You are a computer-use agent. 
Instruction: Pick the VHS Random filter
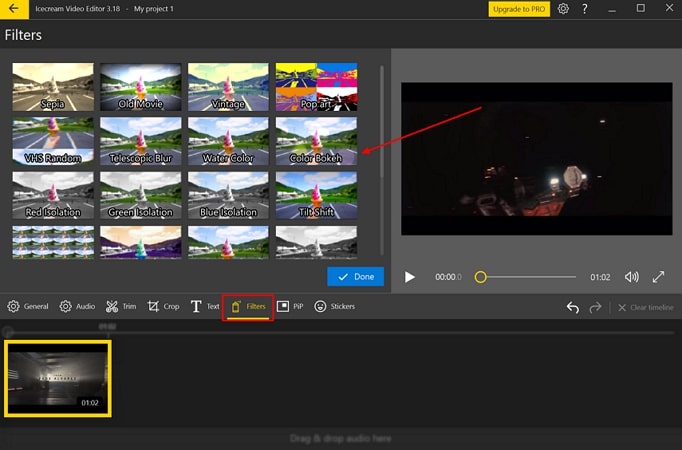53,141
